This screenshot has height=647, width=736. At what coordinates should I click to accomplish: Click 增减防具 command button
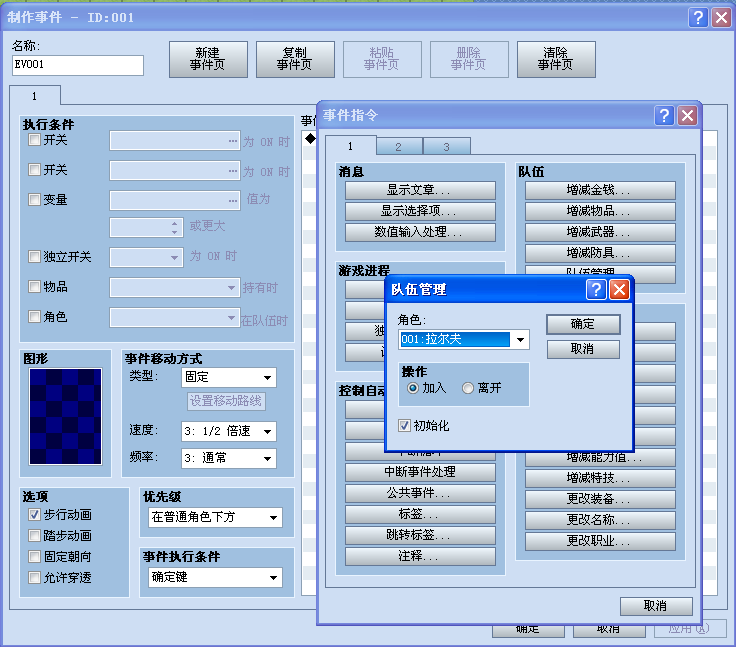pyautogui.click(x=600, y=253)
